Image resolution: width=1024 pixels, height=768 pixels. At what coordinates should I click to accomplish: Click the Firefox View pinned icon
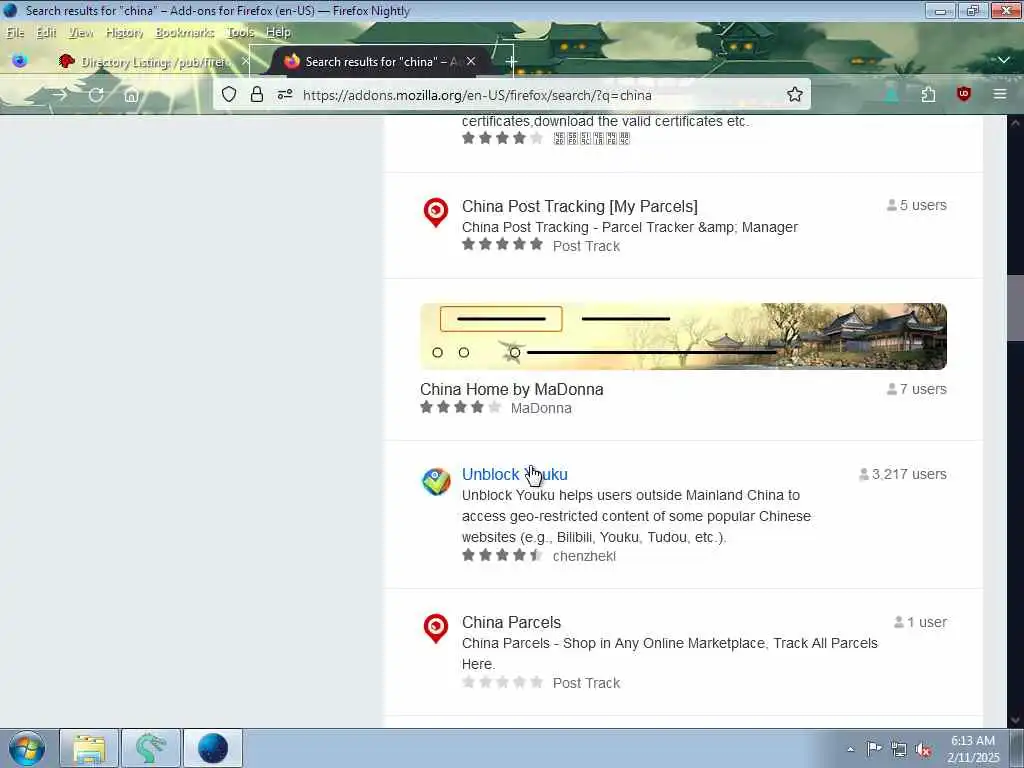pyautogui.click(x=20, y=61)
